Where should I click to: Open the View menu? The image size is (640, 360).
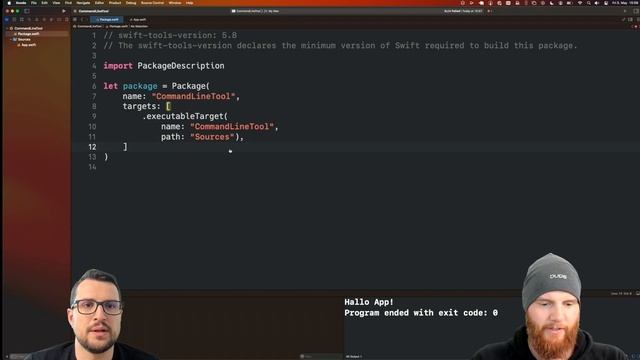point(56,3)
